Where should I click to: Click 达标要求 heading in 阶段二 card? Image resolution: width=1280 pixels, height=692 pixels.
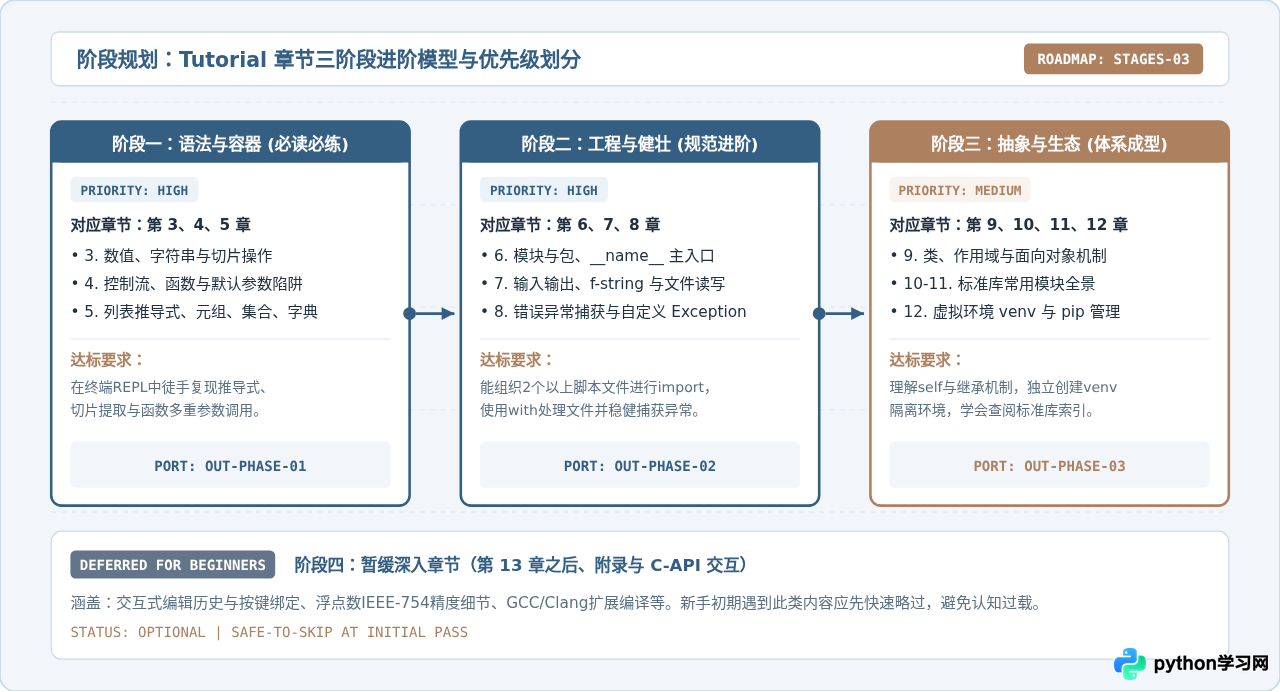pos(517,360)
